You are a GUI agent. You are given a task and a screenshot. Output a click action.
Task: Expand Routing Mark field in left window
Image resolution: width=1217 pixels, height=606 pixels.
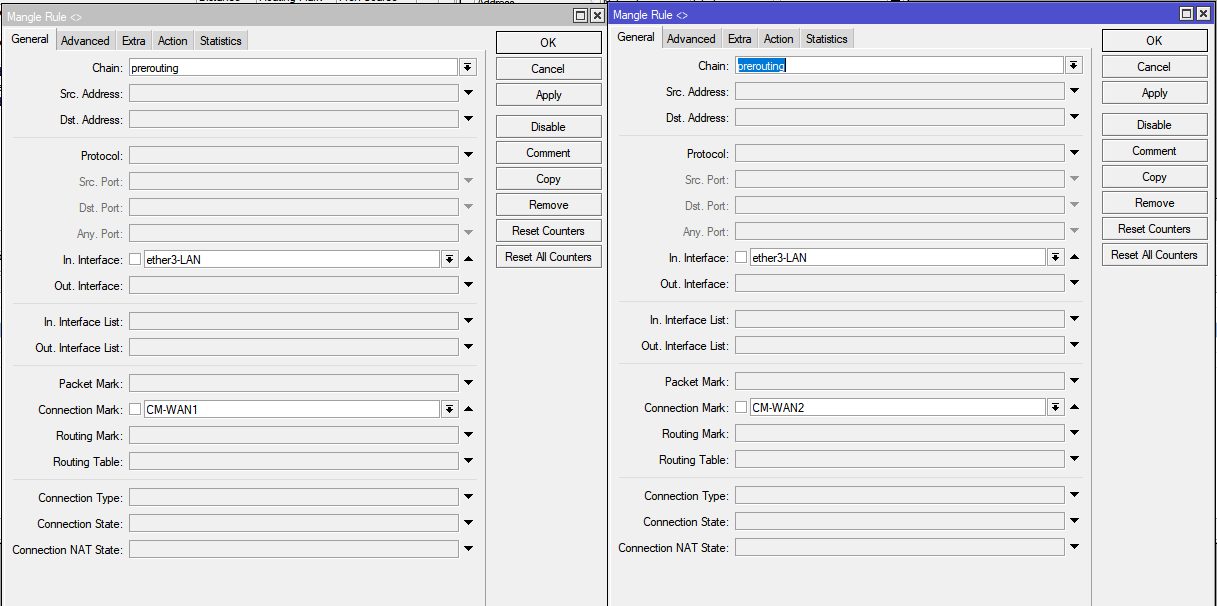pos(468,436)
